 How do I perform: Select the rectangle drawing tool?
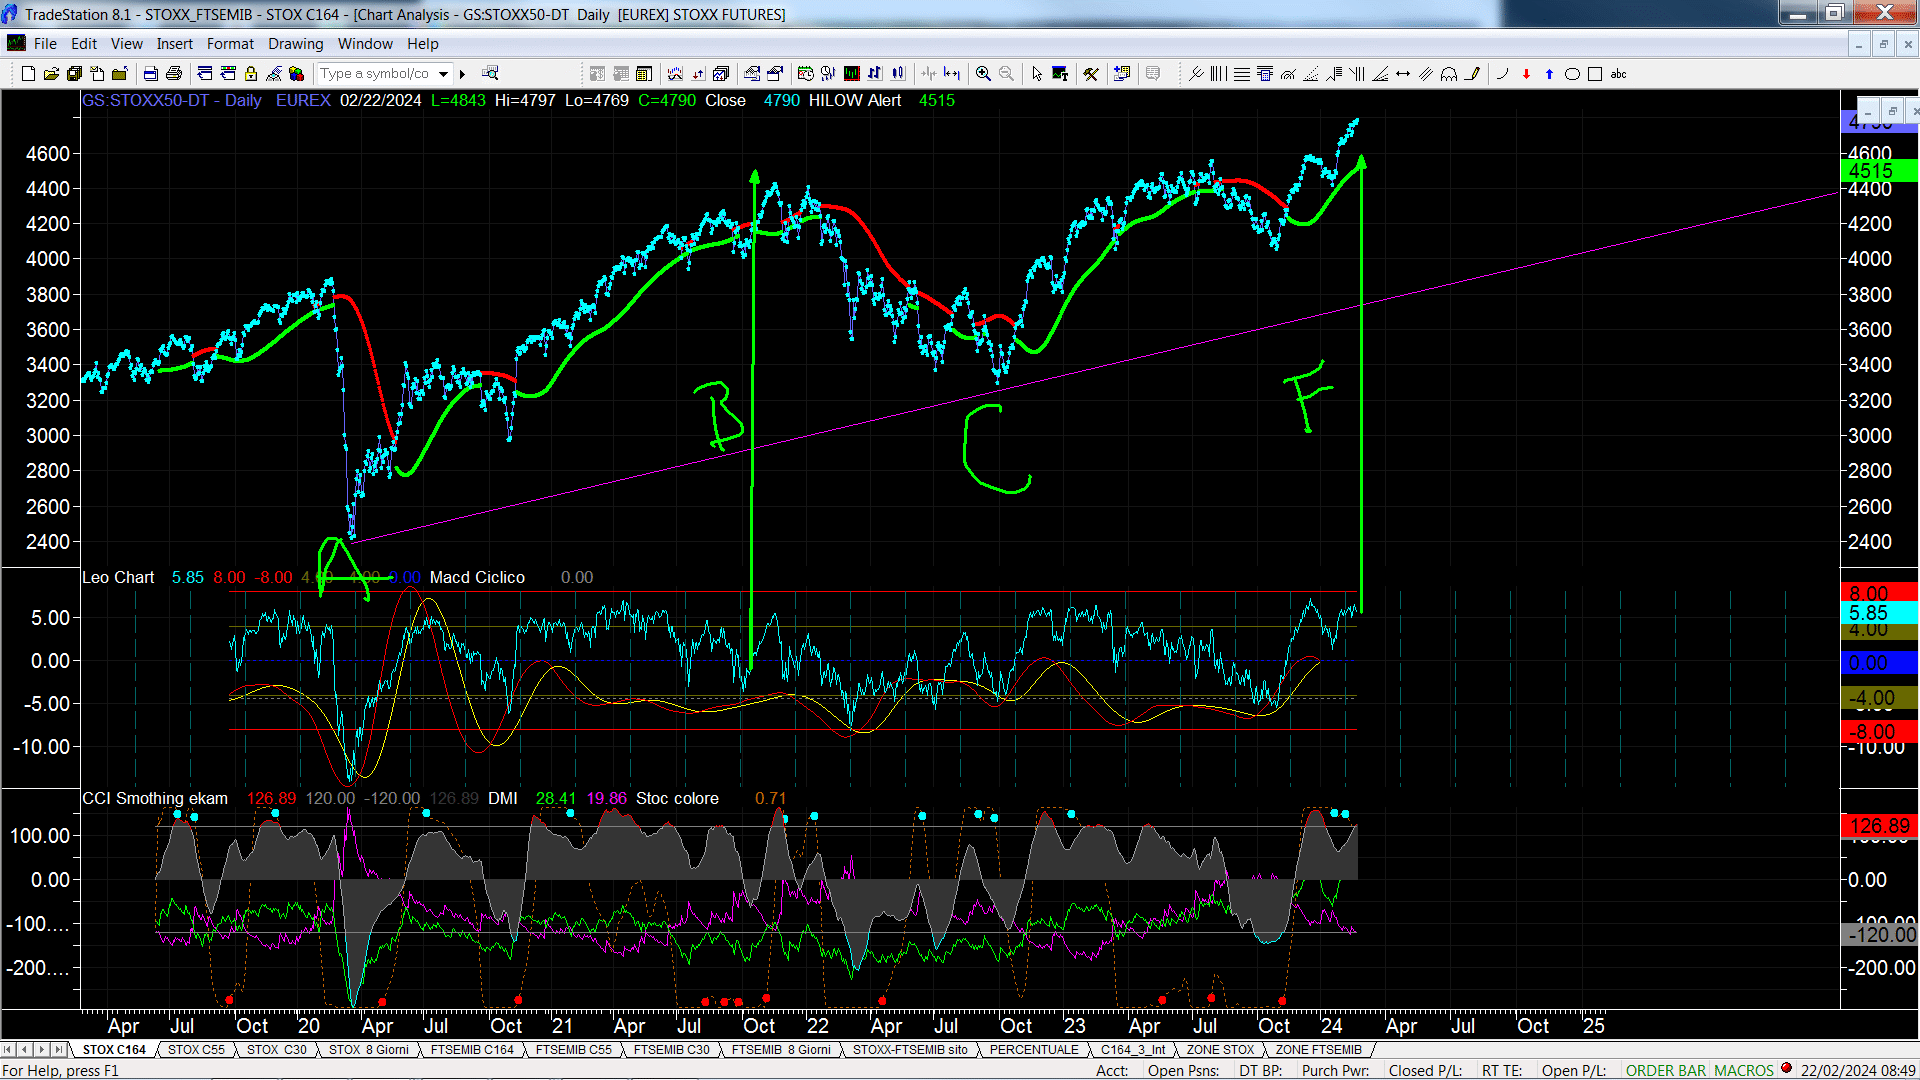[1595, 73]
